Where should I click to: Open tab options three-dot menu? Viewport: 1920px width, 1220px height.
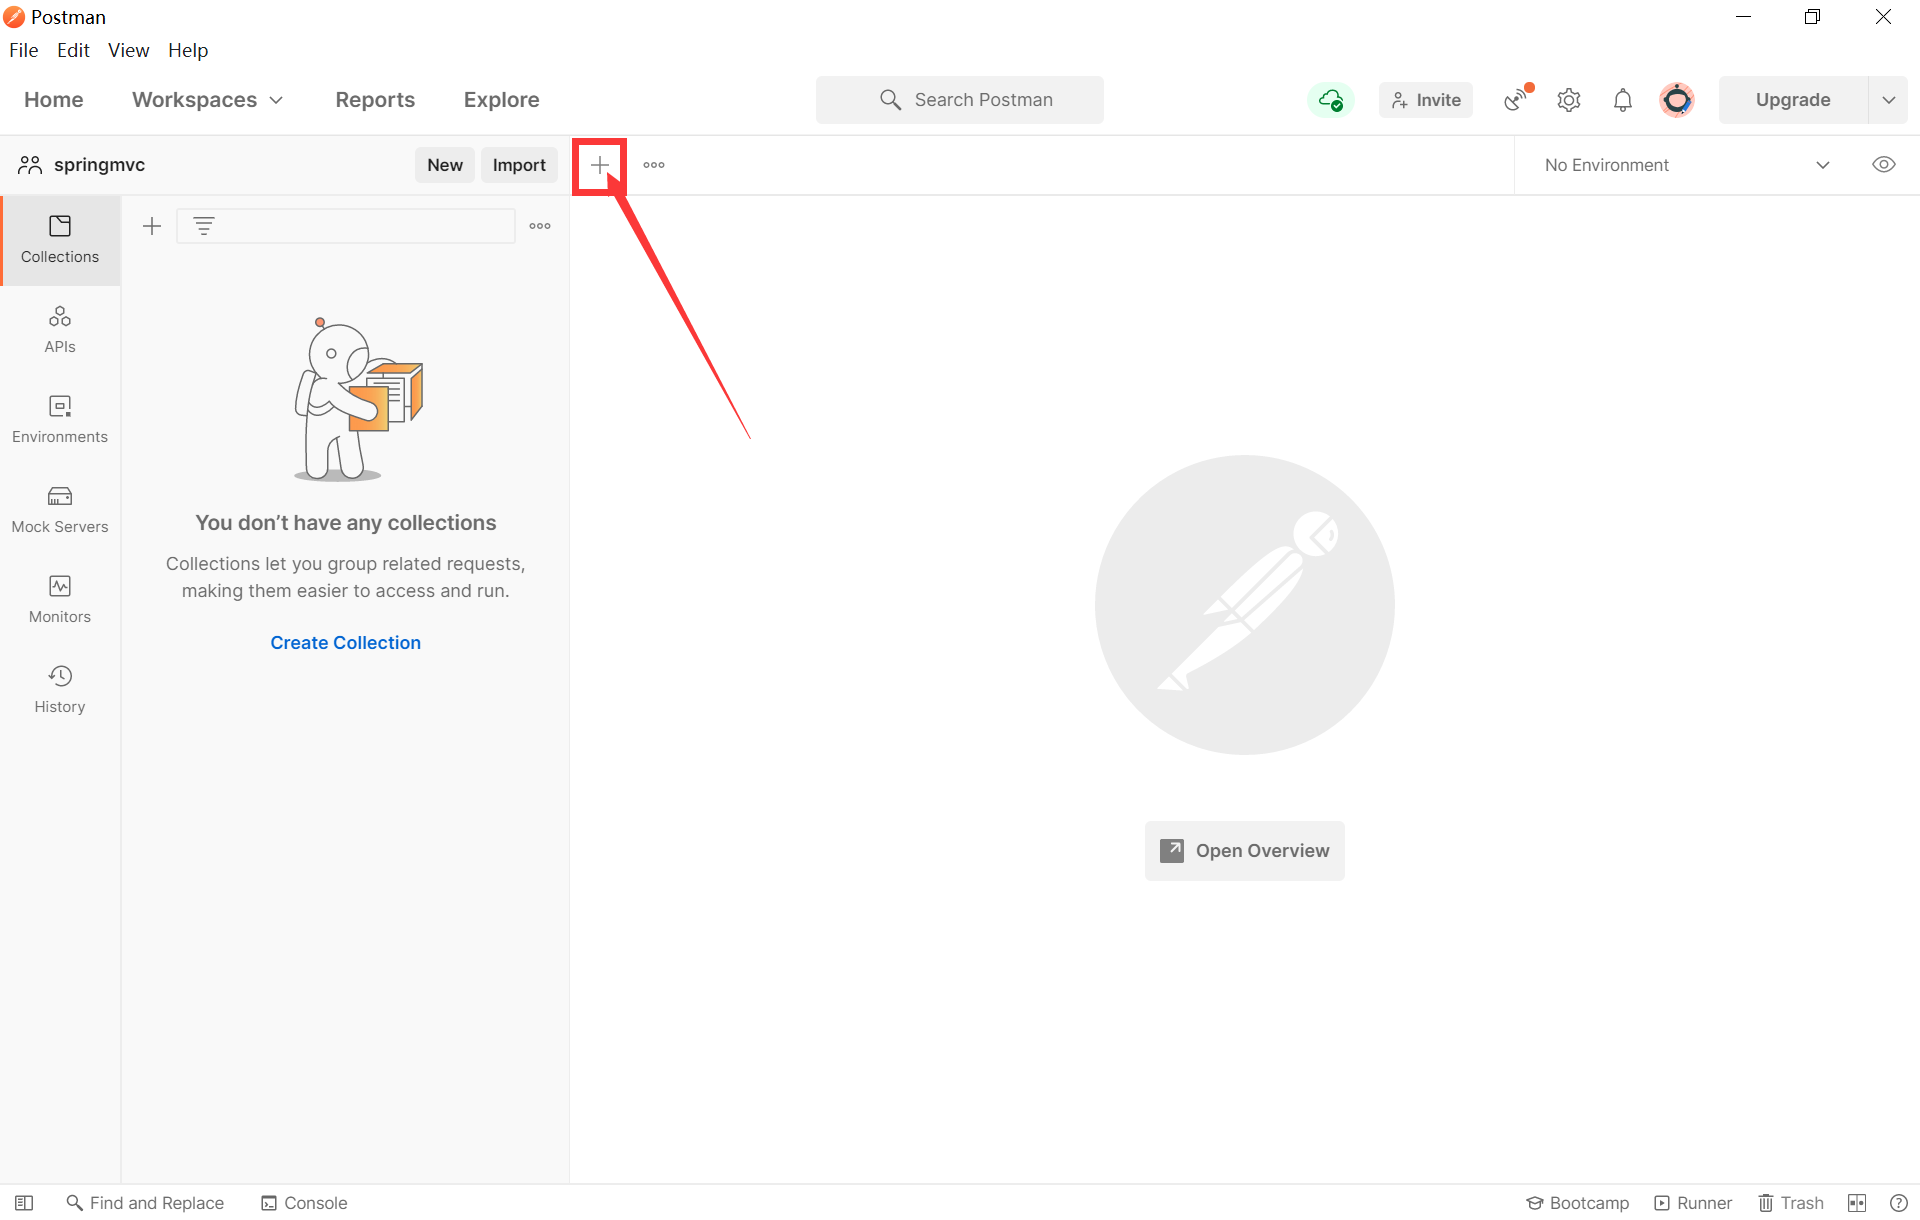[x=654, y=165]
